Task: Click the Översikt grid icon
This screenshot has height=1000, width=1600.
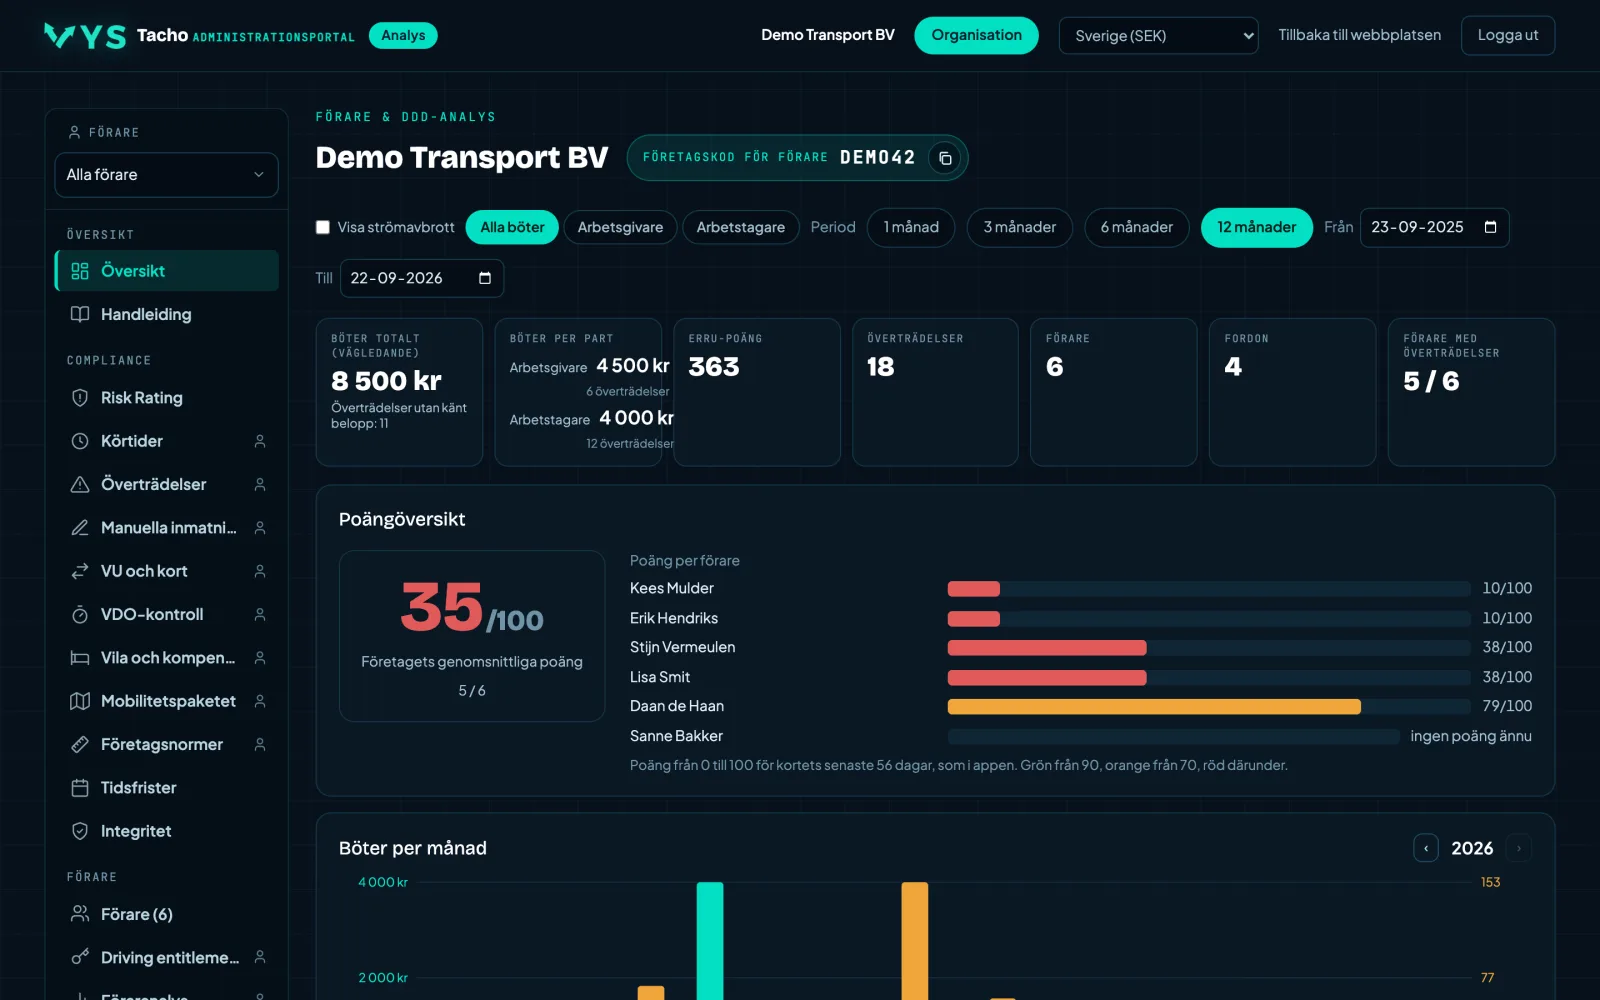Action: click(x=80, y=271)
